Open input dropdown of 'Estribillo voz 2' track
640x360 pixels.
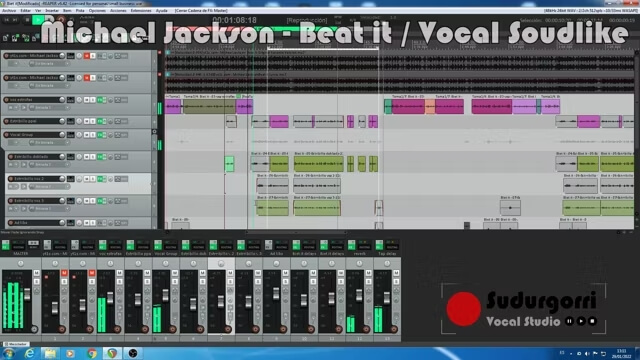(49, 187)
